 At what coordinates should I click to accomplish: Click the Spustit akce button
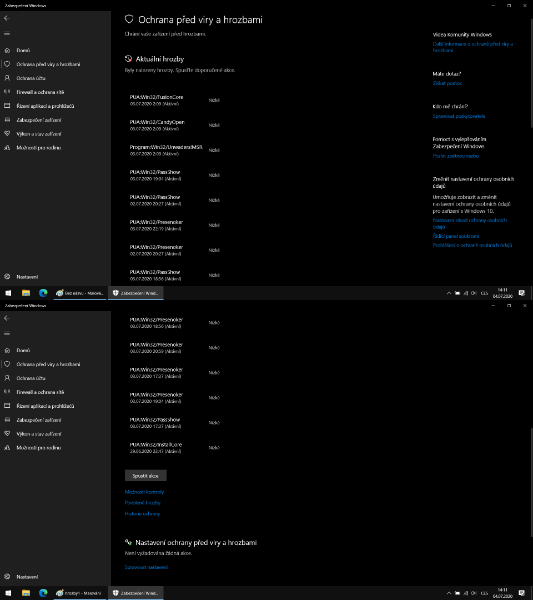coord(146,476)
